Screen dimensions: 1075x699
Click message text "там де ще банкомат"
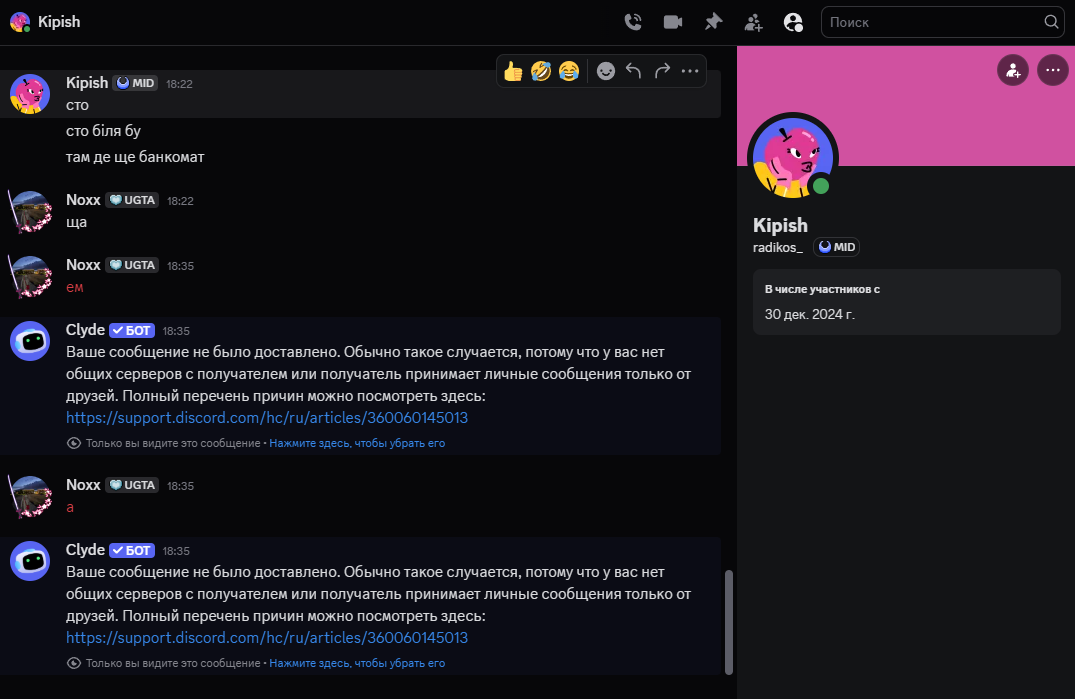(x=135, y=157)
